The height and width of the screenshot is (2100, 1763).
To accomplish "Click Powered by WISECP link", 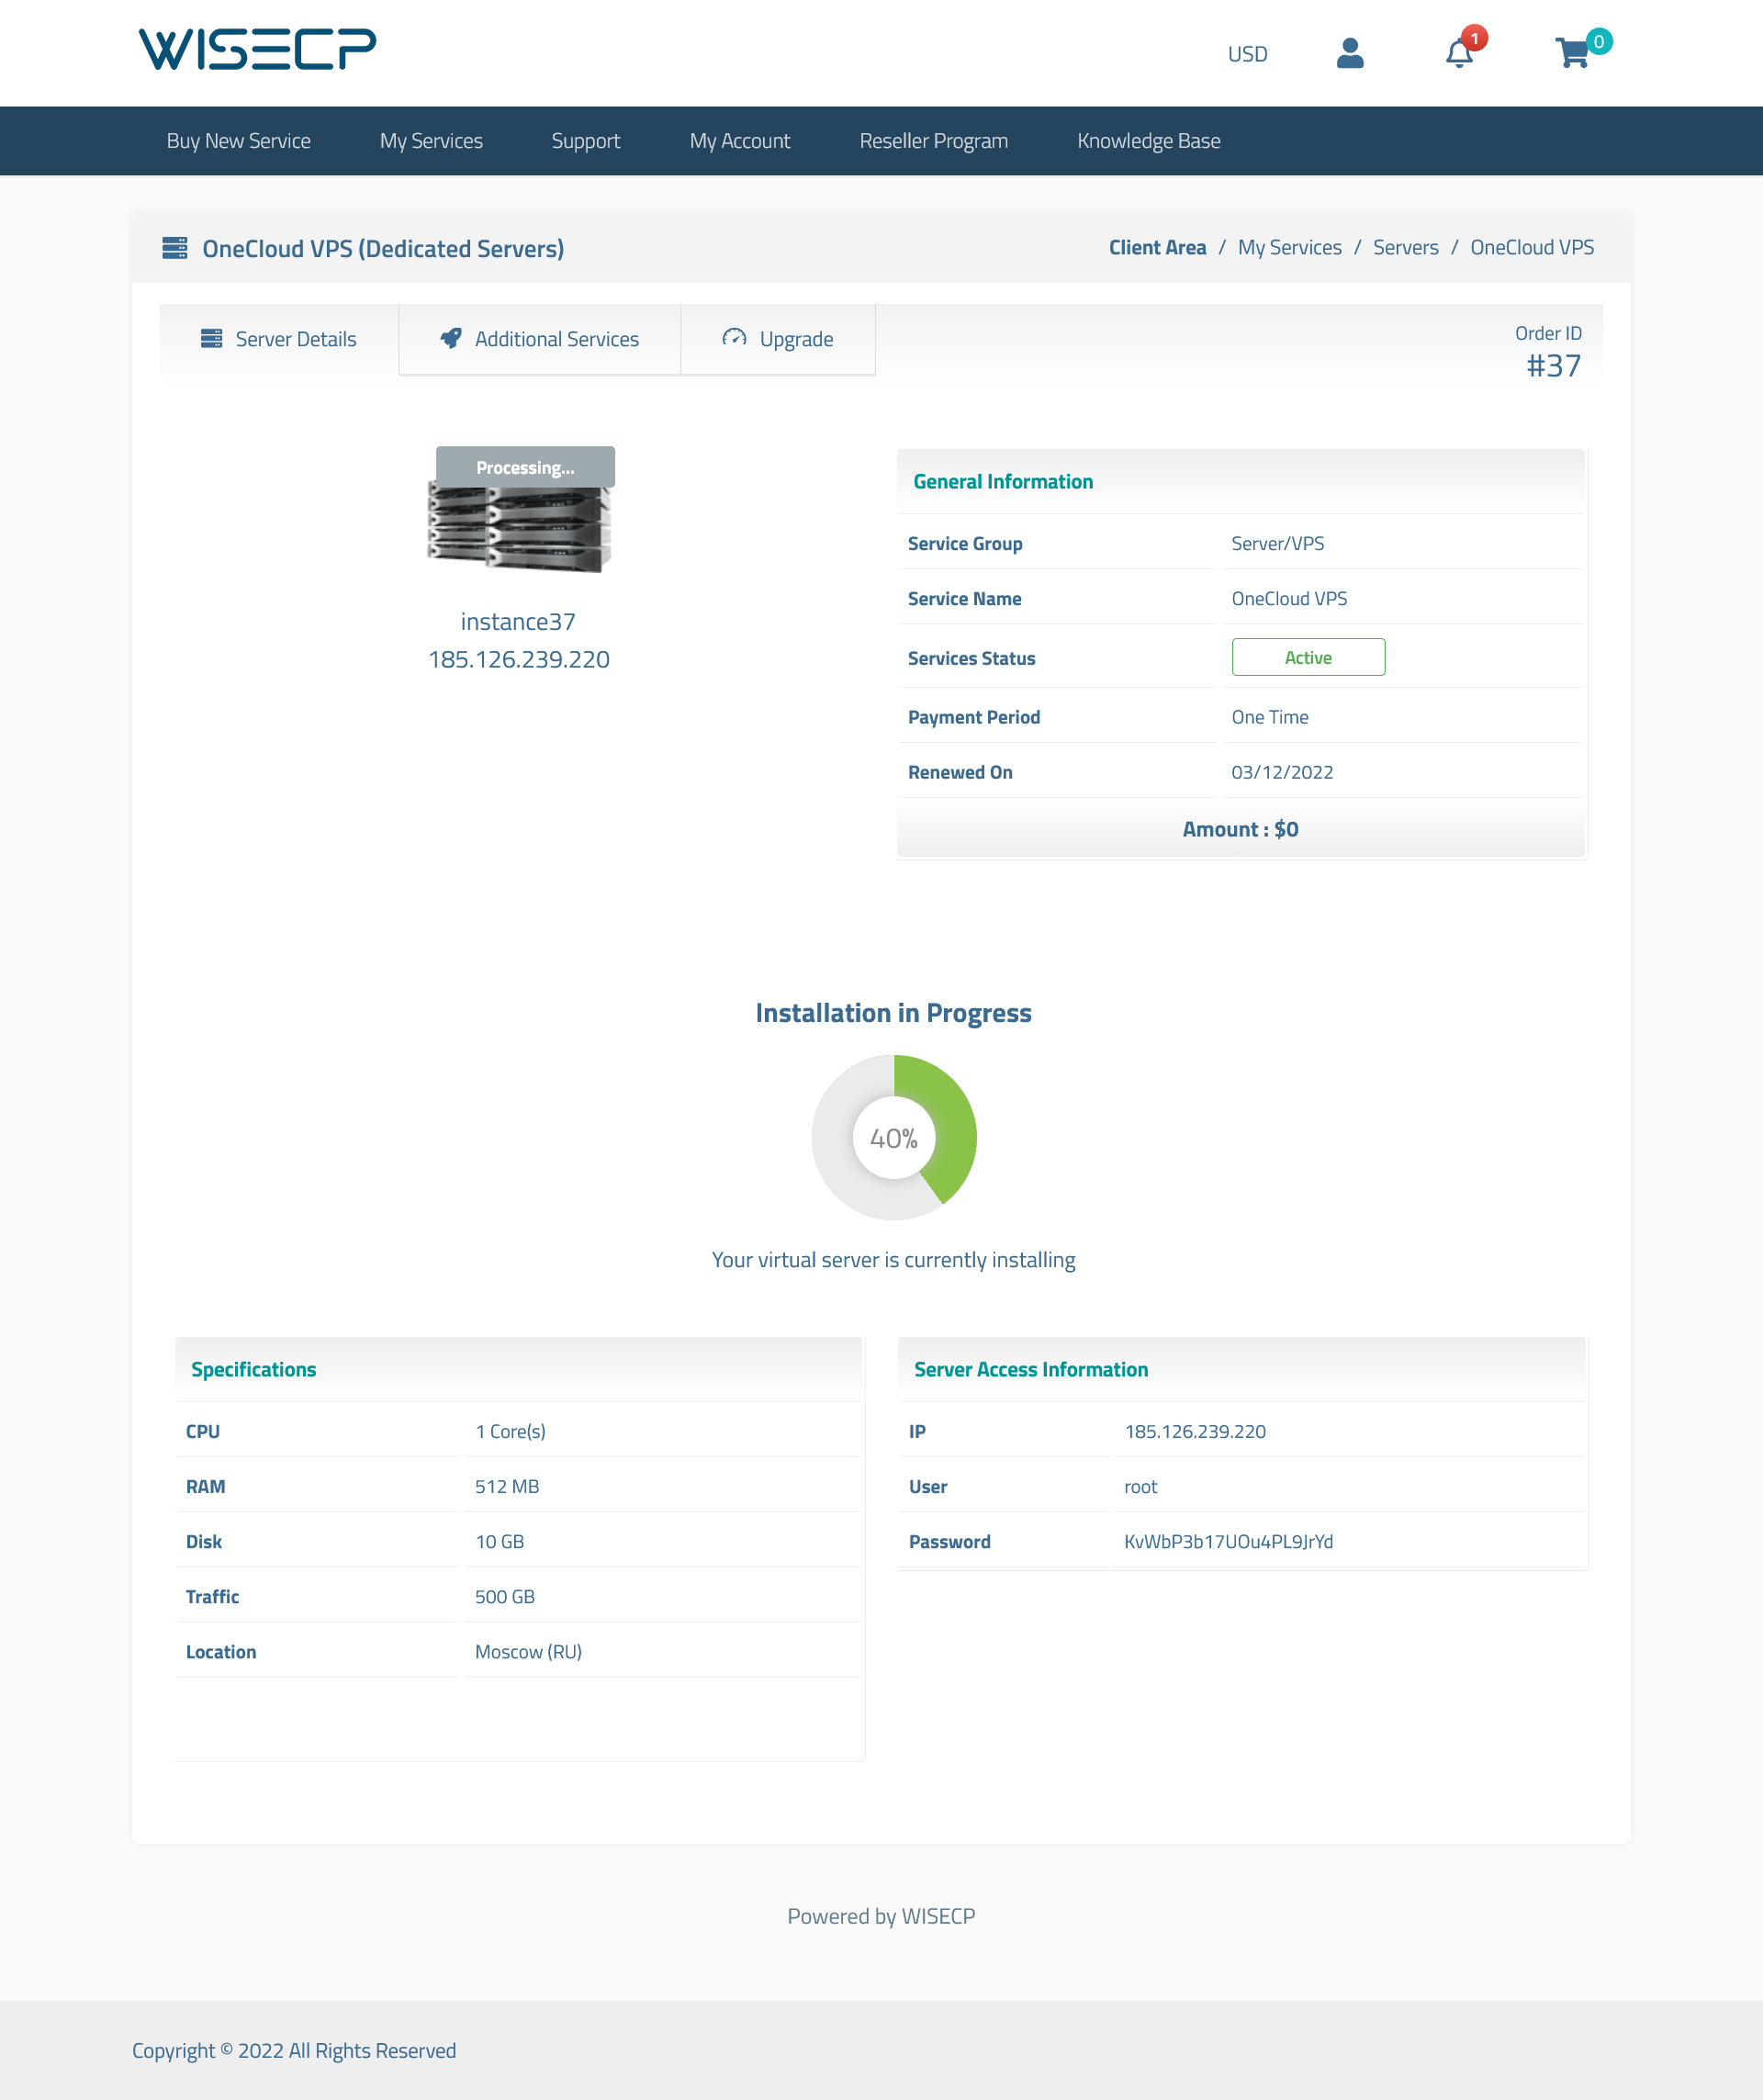I will coord(881,1916).
